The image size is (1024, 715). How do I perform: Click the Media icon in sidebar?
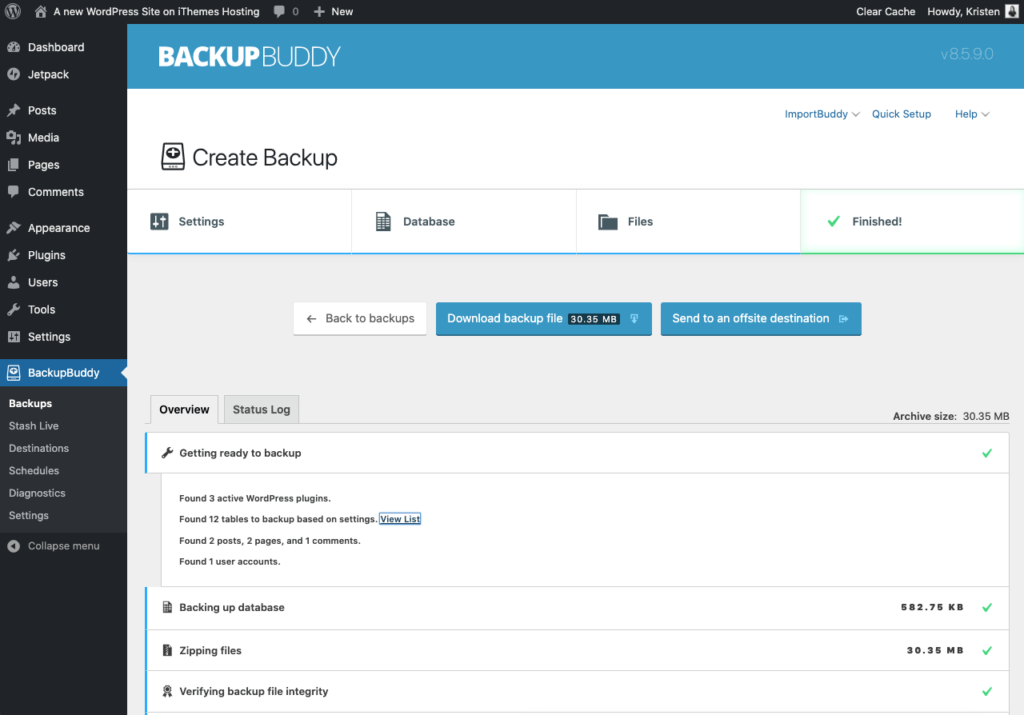click(14, 138)
